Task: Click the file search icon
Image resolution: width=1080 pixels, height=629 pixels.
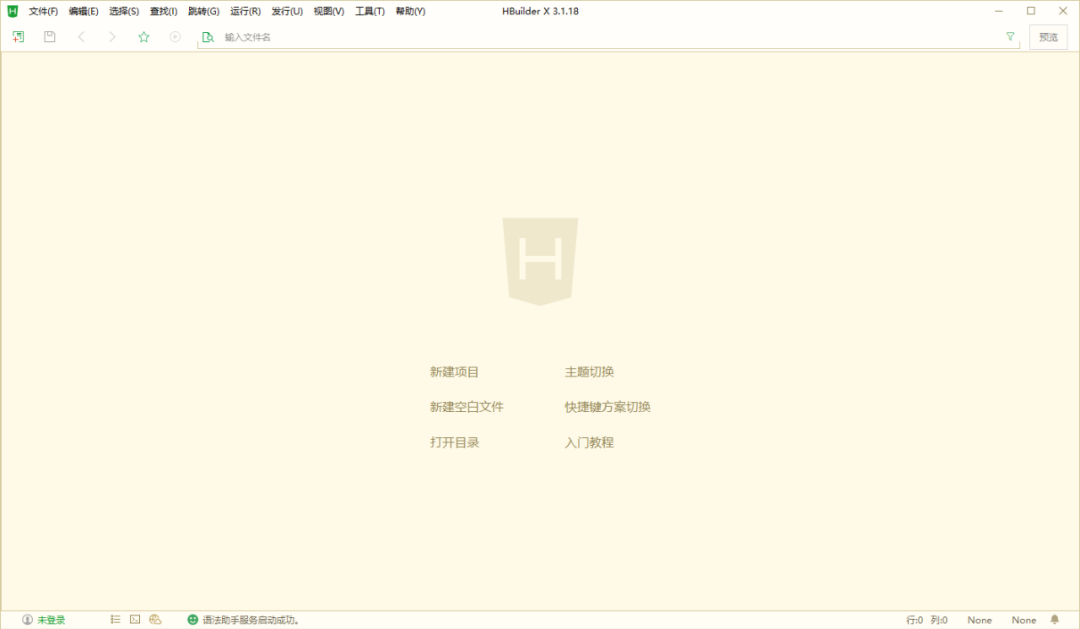Action: coord(207,37)
